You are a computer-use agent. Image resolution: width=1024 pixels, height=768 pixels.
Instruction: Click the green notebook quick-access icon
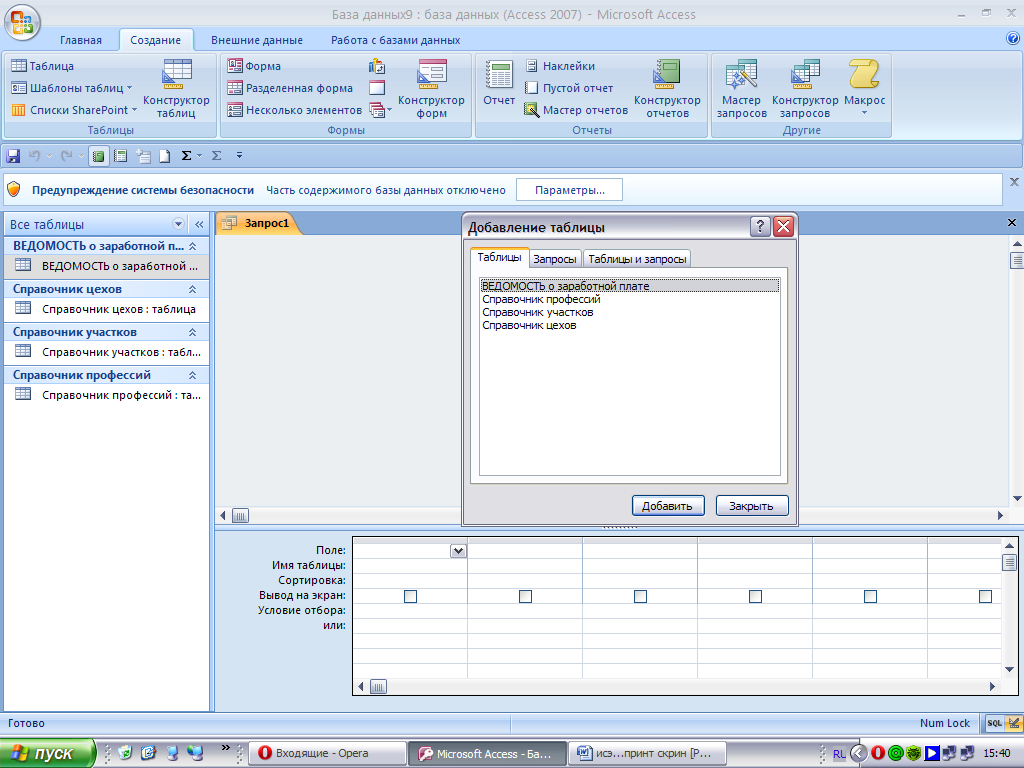point(99,156)
